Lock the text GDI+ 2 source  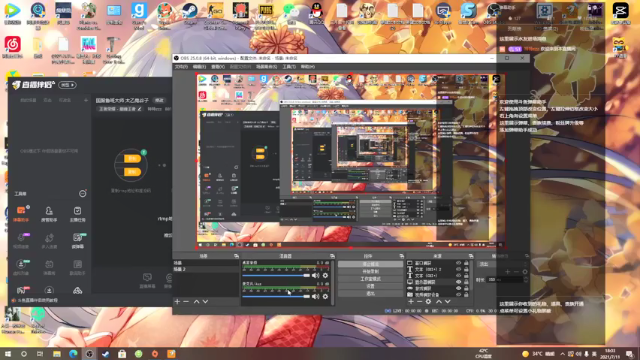pos(466,269)
